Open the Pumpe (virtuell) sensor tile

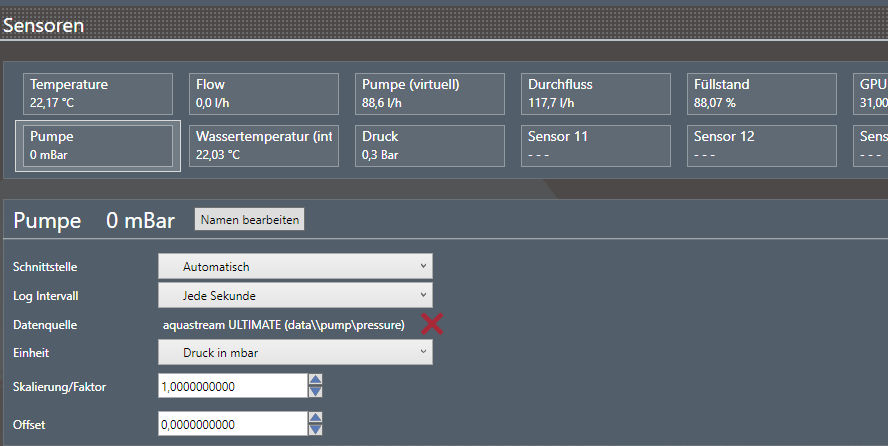(430, 93)
